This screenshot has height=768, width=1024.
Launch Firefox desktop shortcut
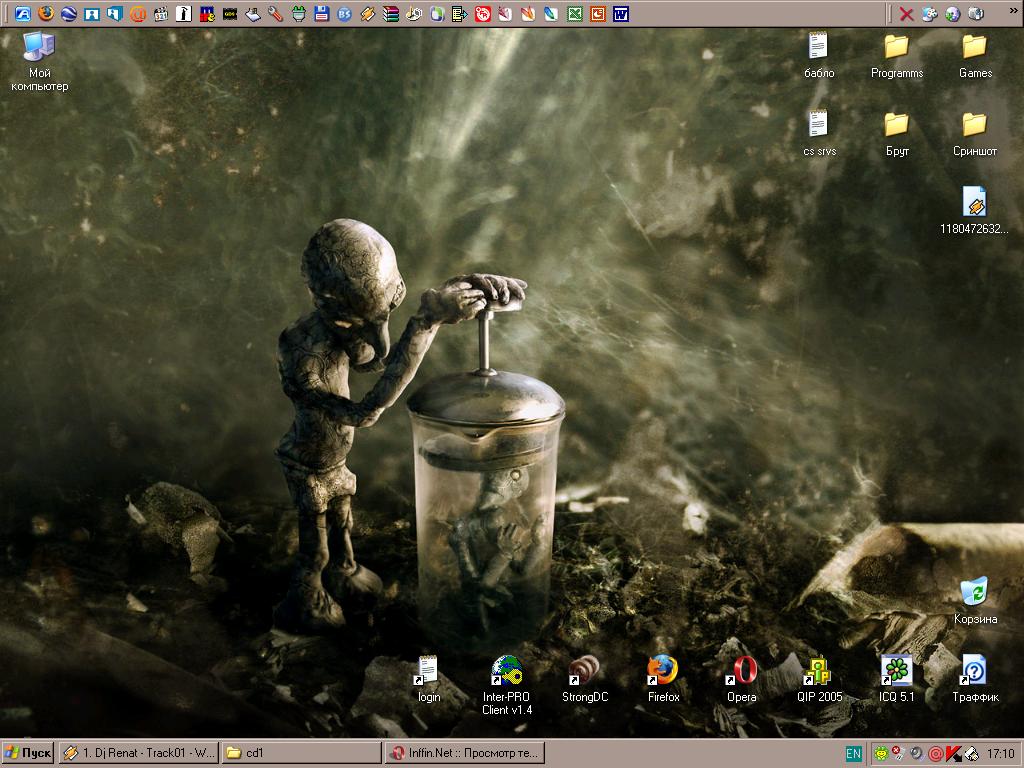pos(663,679)
